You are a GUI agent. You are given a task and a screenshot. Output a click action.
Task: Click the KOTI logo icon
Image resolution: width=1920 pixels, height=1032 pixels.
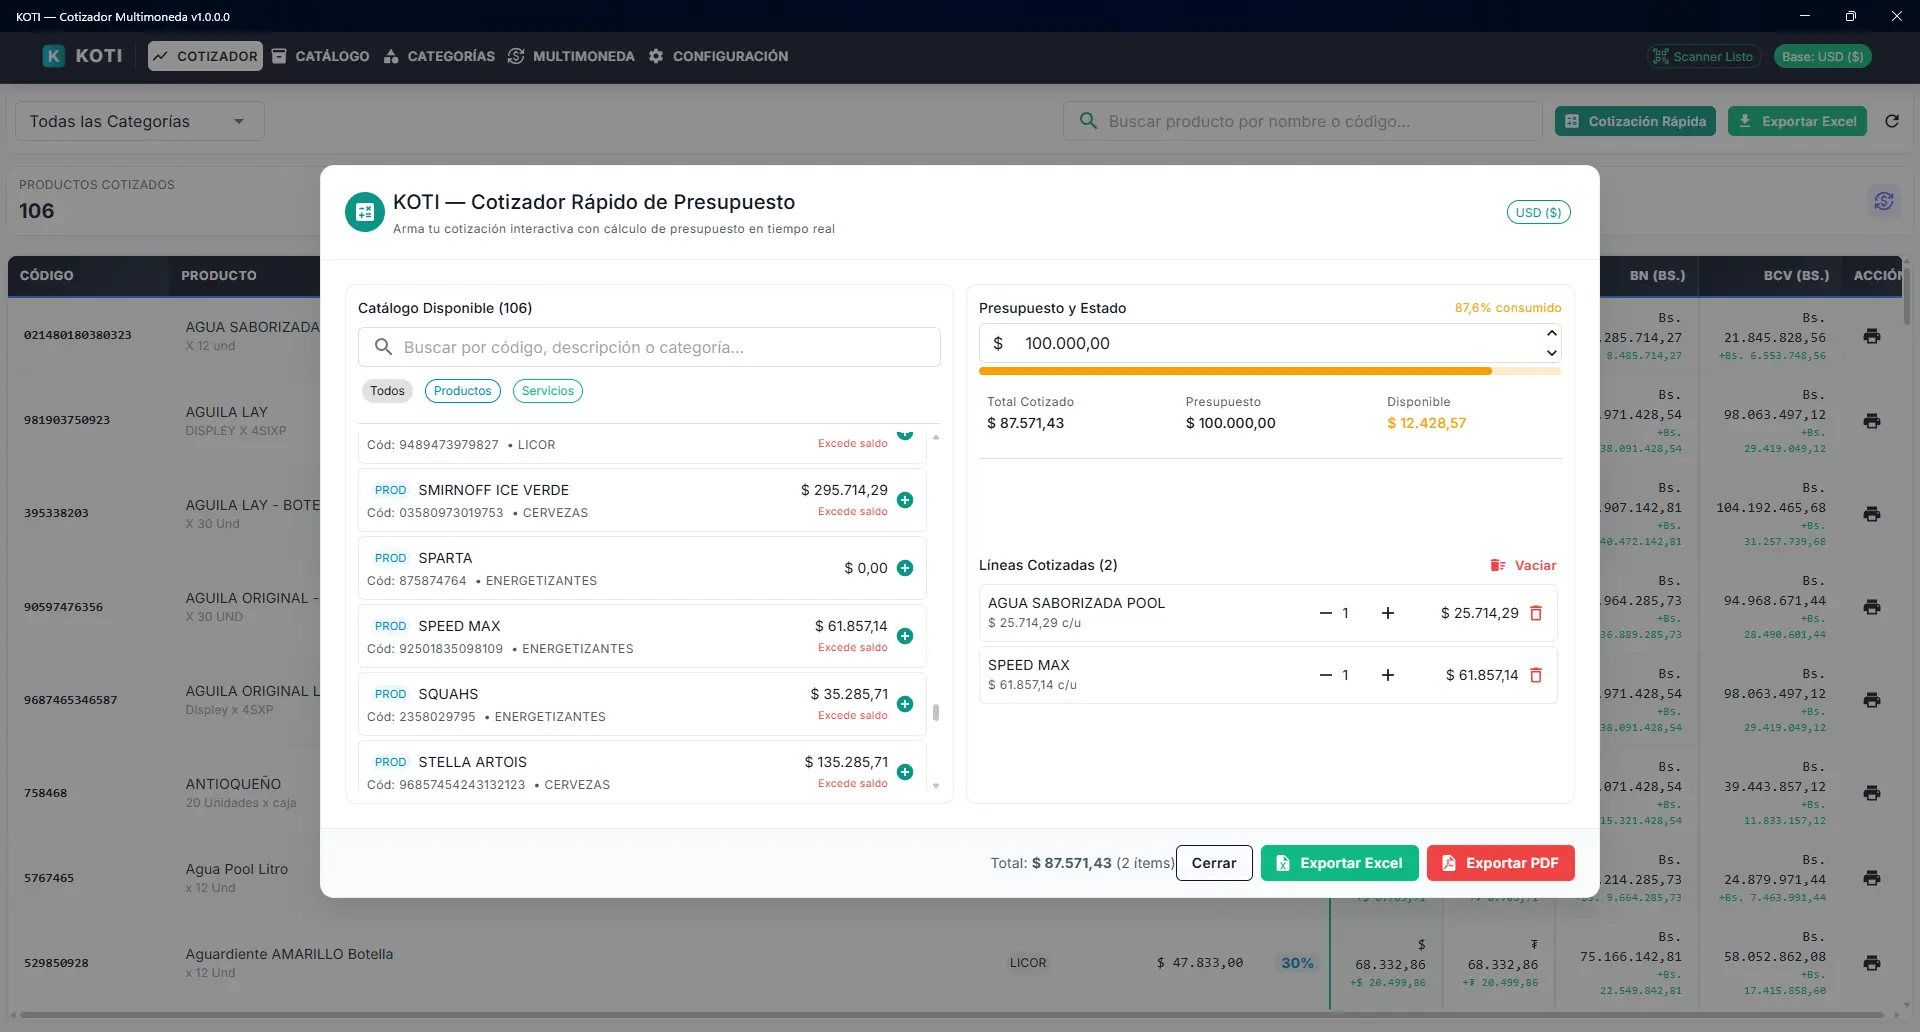pyautogui.click(x=53, y=56)
